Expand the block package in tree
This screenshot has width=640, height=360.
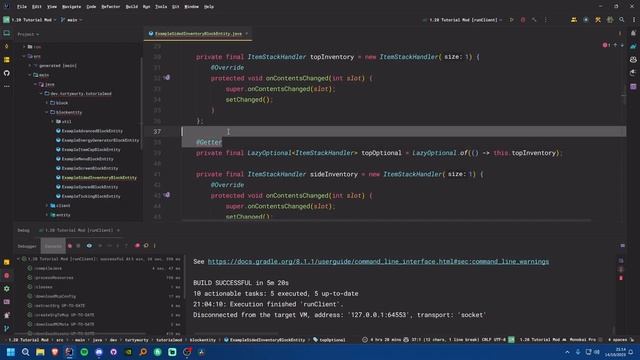(47, 103)
